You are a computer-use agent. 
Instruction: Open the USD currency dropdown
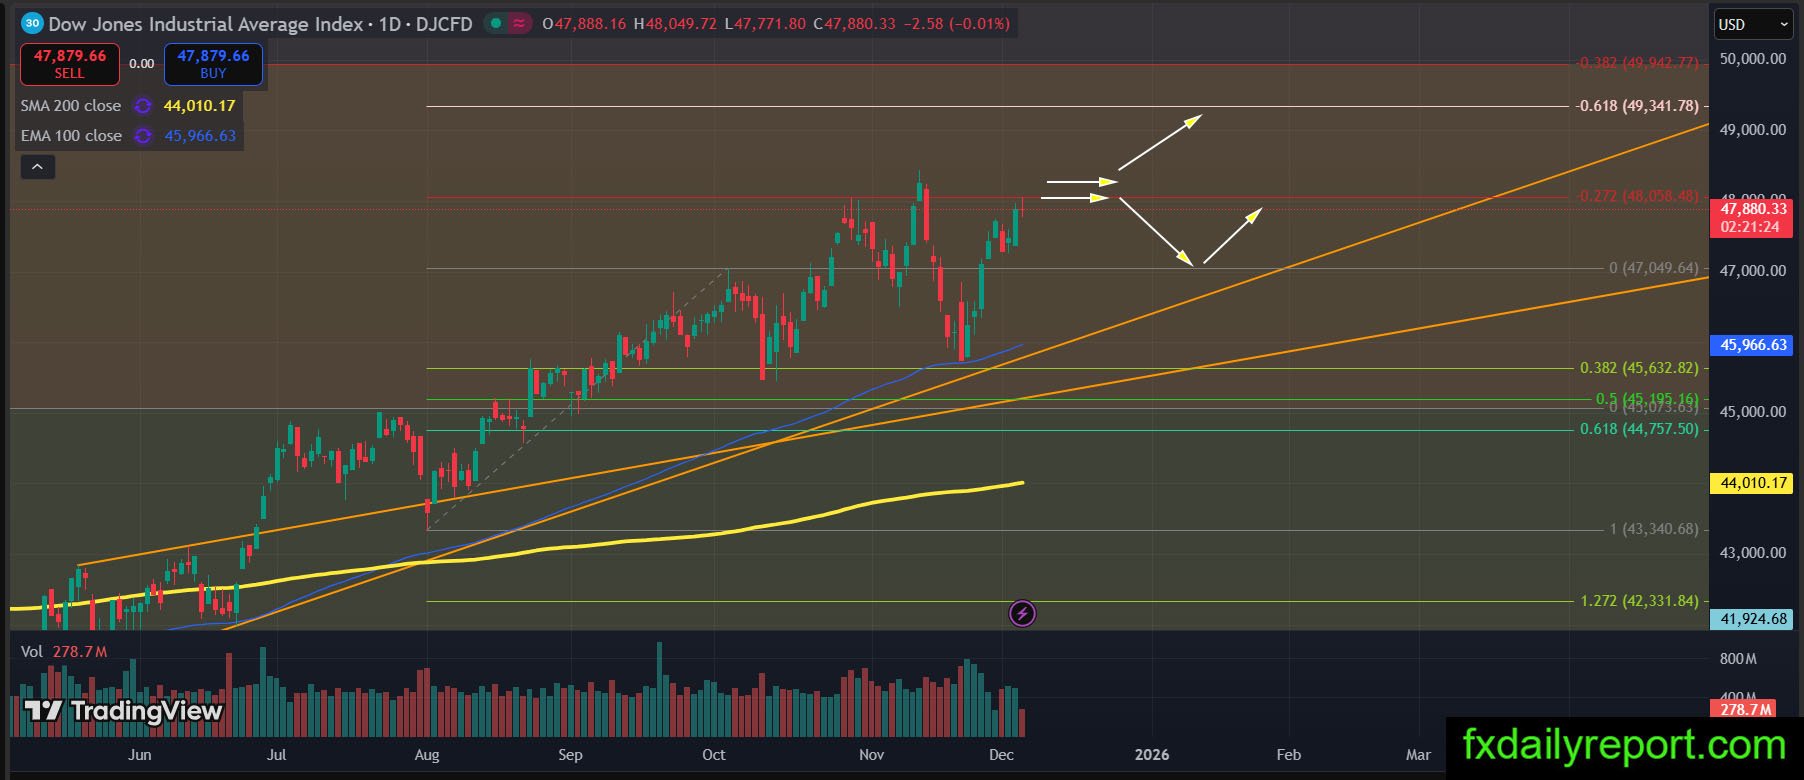pyautogui.click(x=1754, y=24)
